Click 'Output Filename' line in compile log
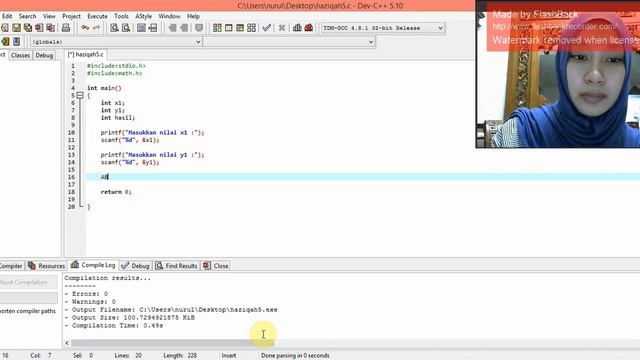Screen dimensions: 640x360 [x=171, y=310]
